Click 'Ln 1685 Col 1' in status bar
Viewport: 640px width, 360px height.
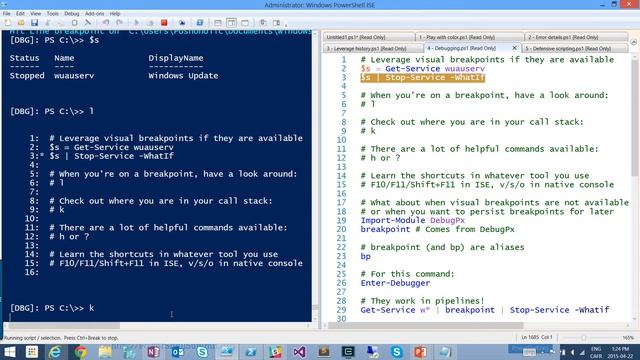click(x=536, y=338)
